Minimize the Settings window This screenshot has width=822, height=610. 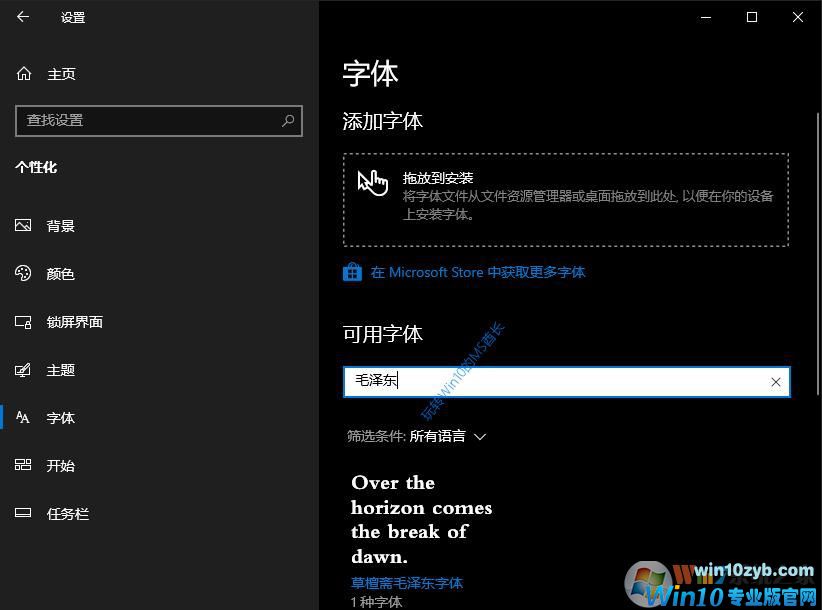point(706,17)
